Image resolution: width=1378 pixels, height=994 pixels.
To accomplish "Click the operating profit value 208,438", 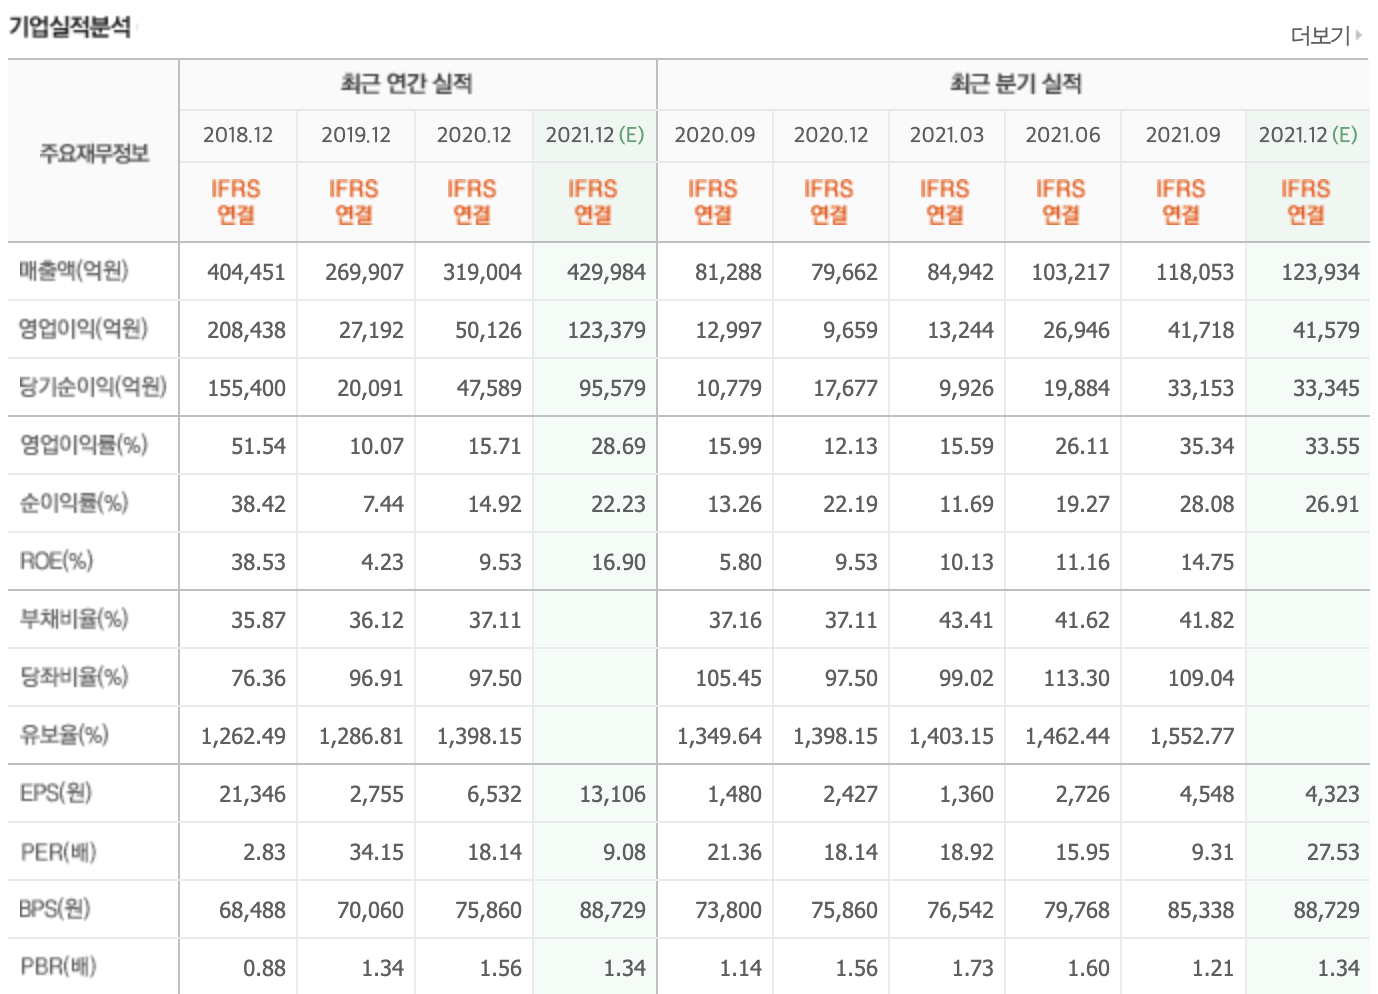I will pos(246,330).
